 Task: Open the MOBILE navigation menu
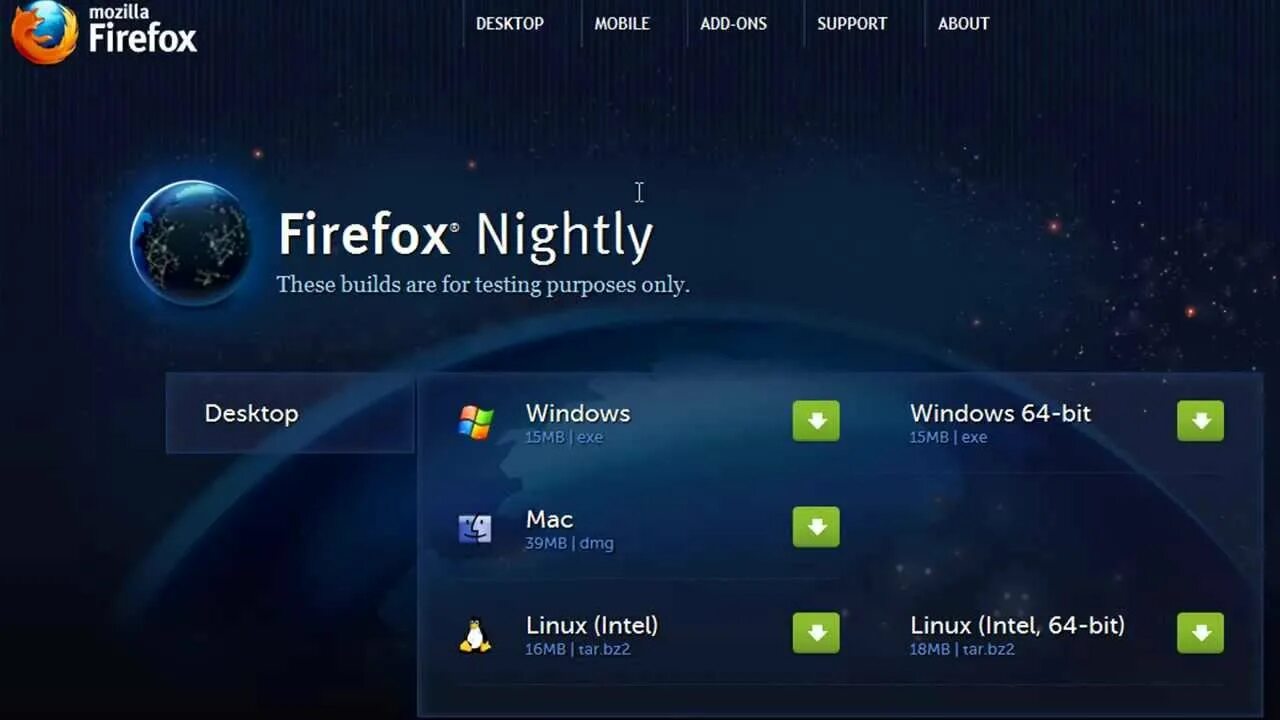(622, 24)
